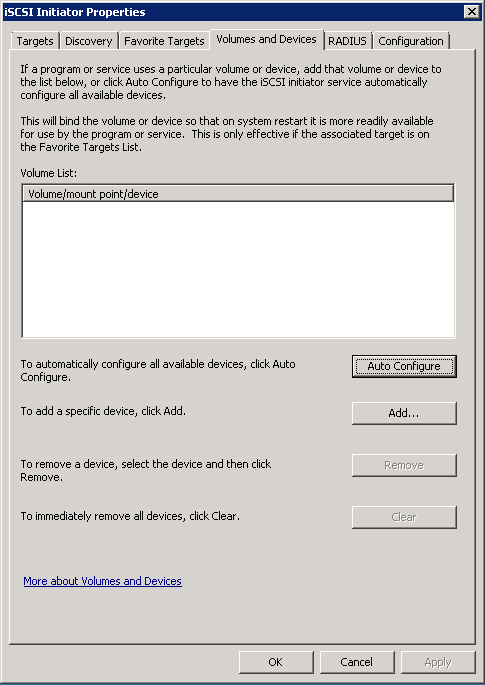Switch to the Targets tab

point(35,41)
